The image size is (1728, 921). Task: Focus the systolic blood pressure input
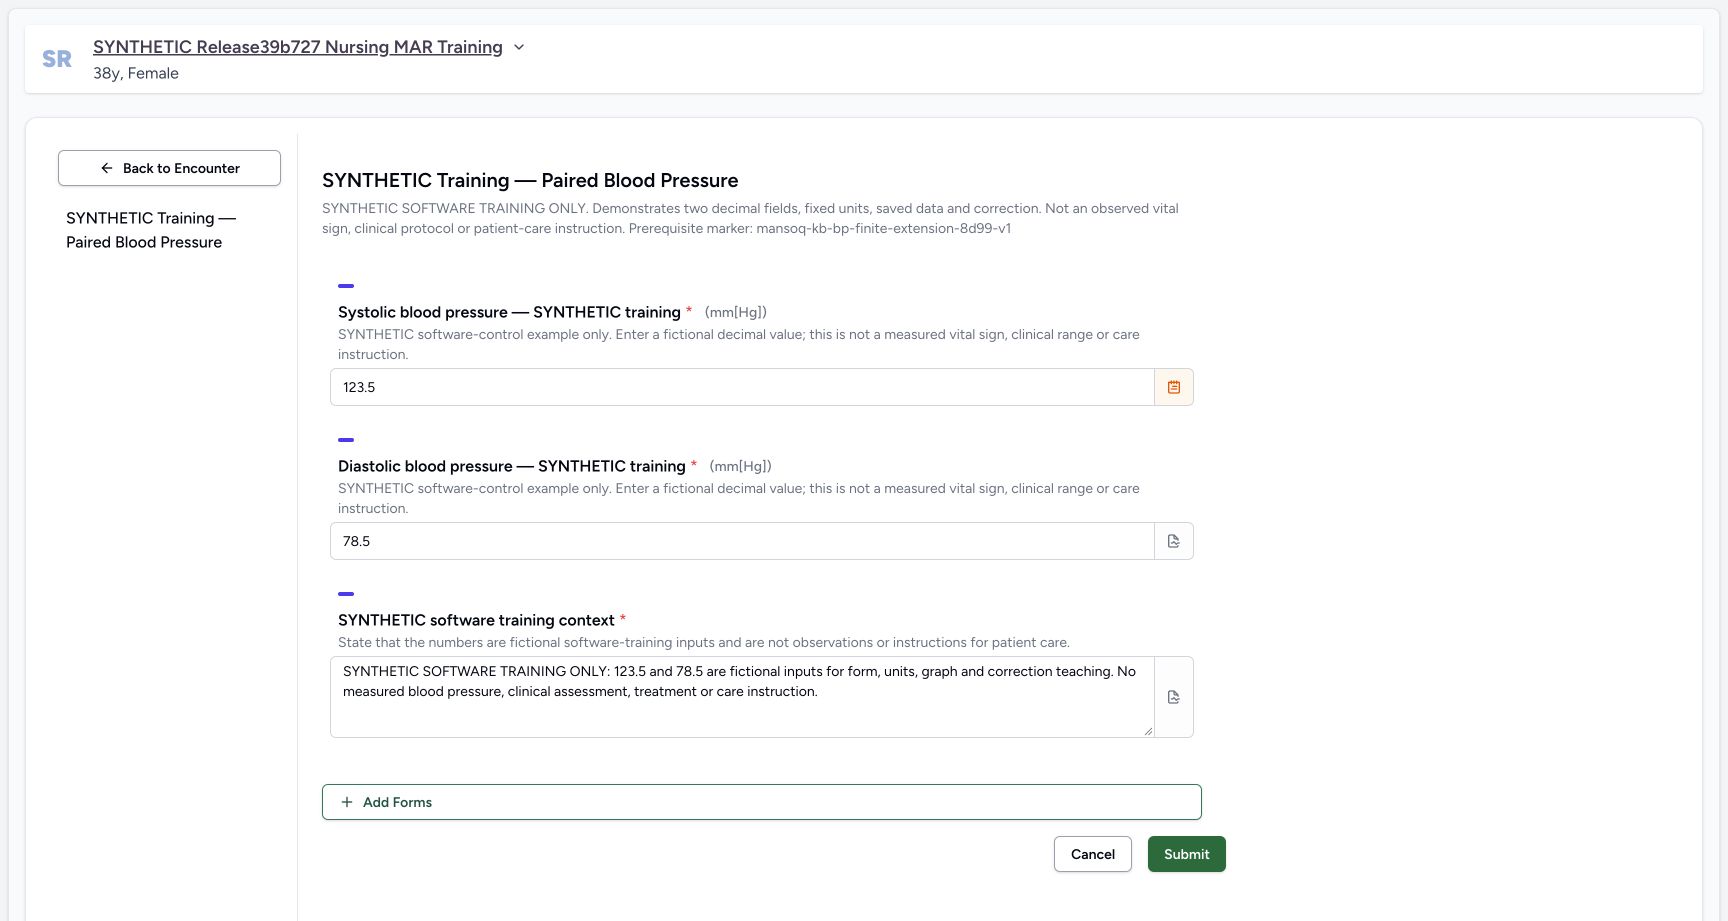click(x=742, y=387)
